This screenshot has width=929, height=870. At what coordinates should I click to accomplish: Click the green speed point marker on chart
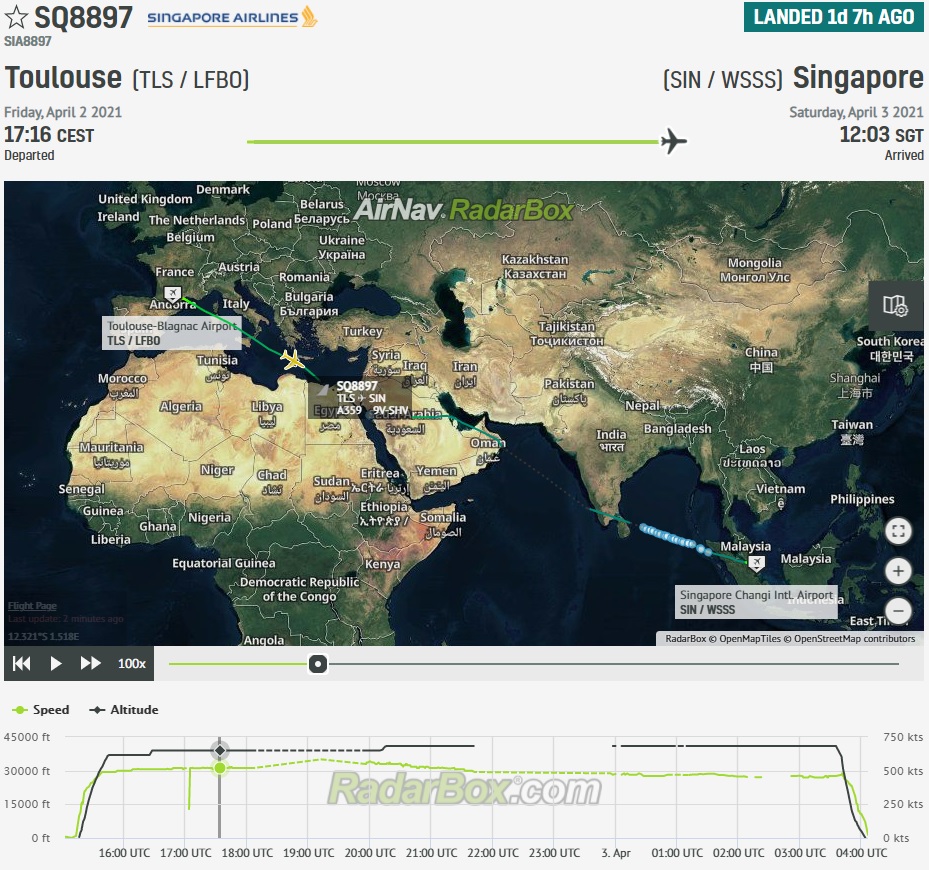pyautogui.click(x=220, y=768)
